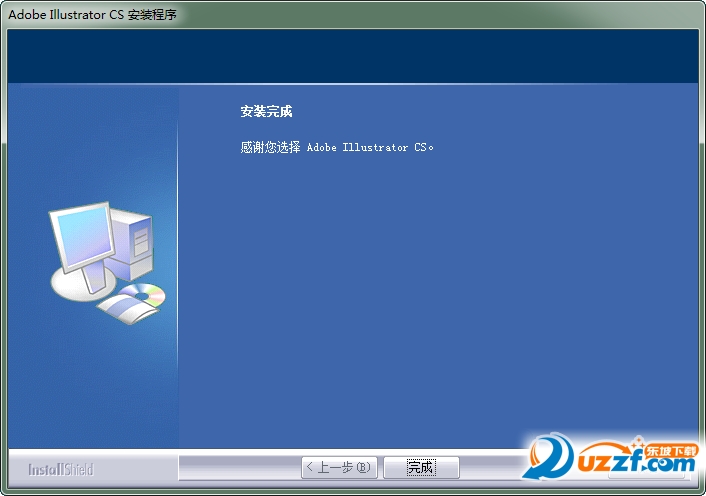This screenshot has height=496, width=706.
Task: Click the 完成 (Finish) button
Action: click(421, 468)
